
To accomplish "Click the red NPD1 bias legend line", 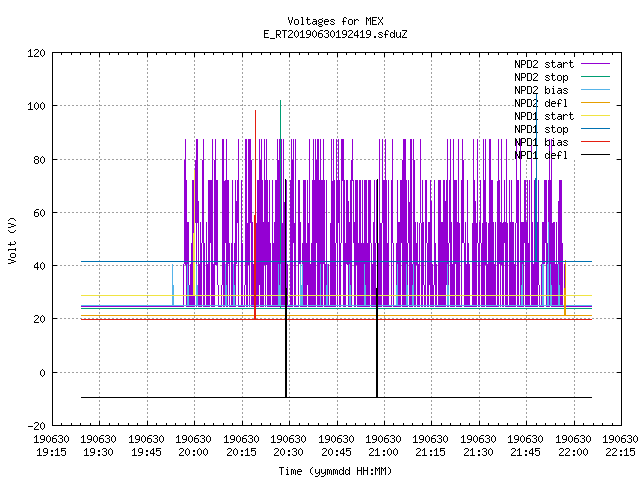I will point(595,142).
